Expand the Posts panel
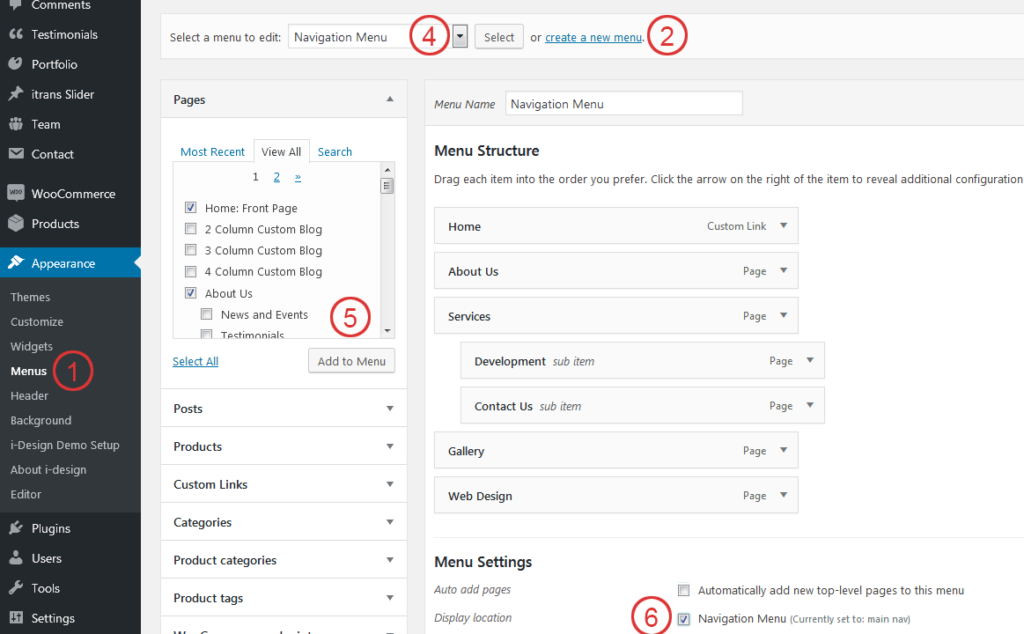The image size is (1024, 634). 390,409
